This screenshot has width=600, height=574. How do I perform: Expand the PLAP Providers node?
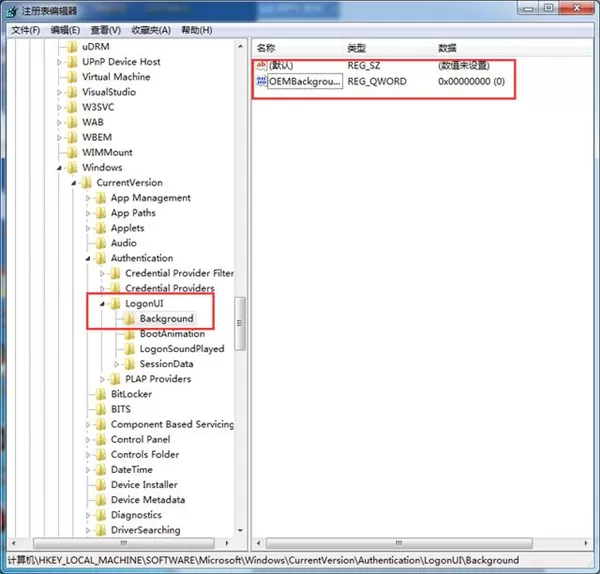coord(102,379)
